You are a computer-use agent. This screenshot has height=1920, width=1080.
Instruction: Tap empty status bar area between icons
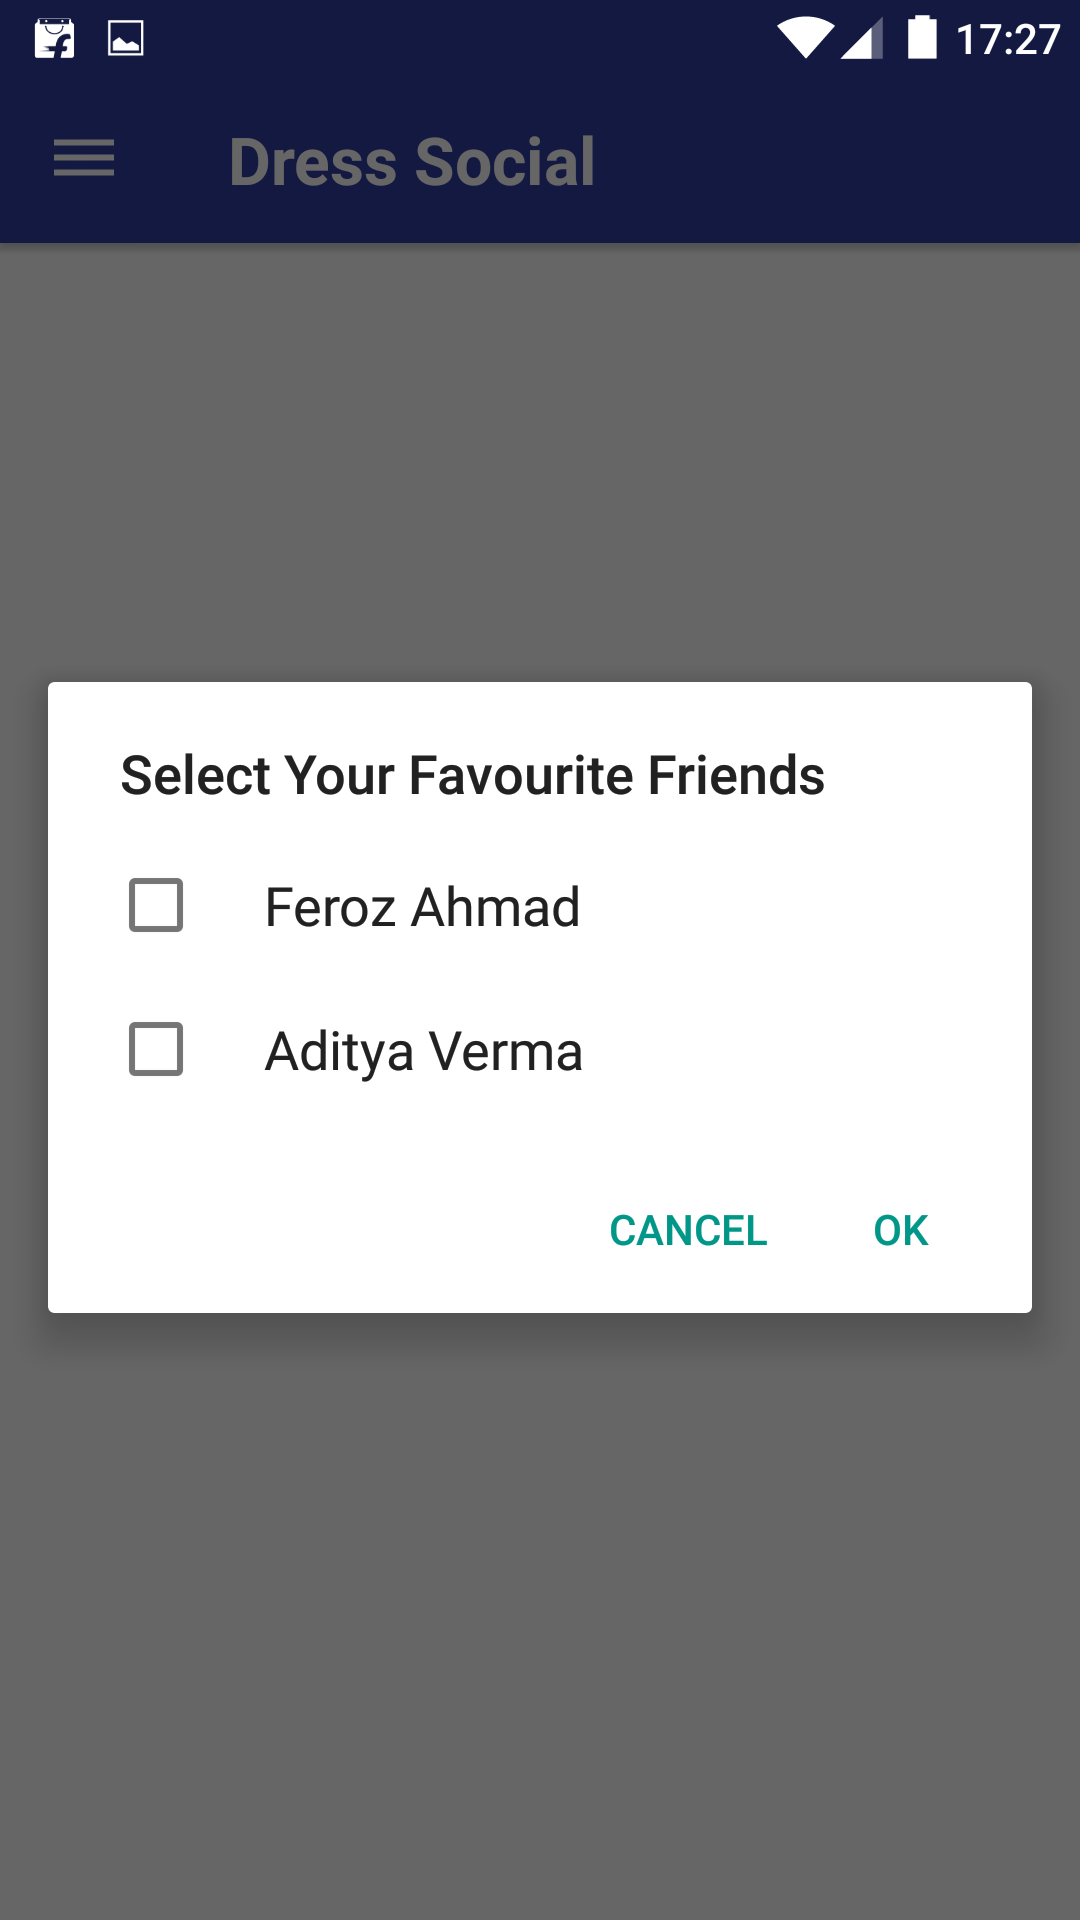click(x=460, y=40)
